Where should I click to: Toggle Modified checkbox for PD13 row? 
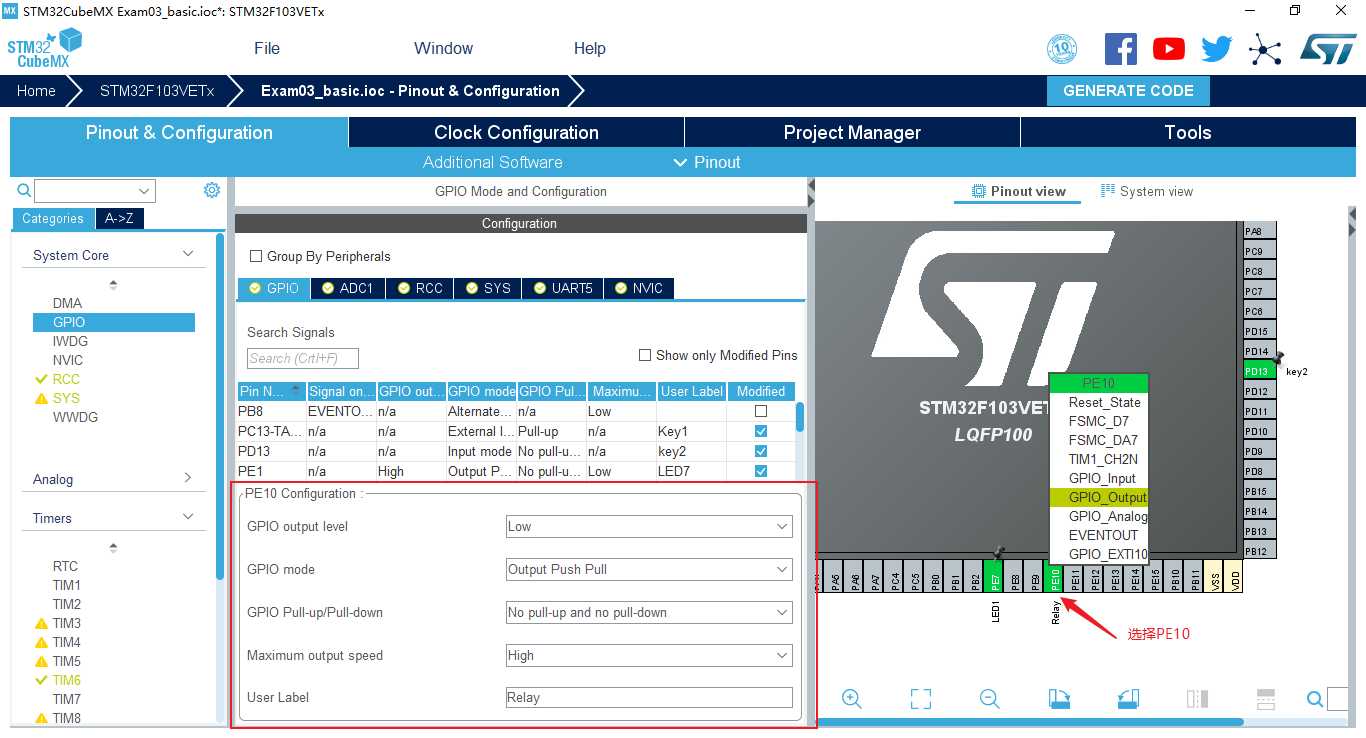point(761,451)
